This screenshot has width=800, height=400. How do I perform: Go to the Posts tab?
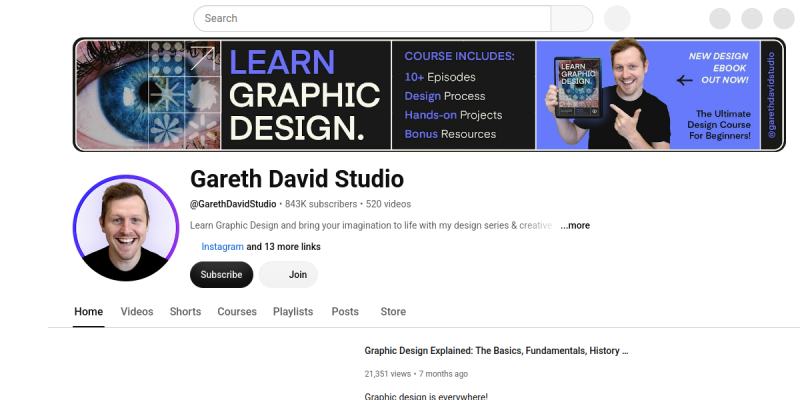click(x=345, y=312)
